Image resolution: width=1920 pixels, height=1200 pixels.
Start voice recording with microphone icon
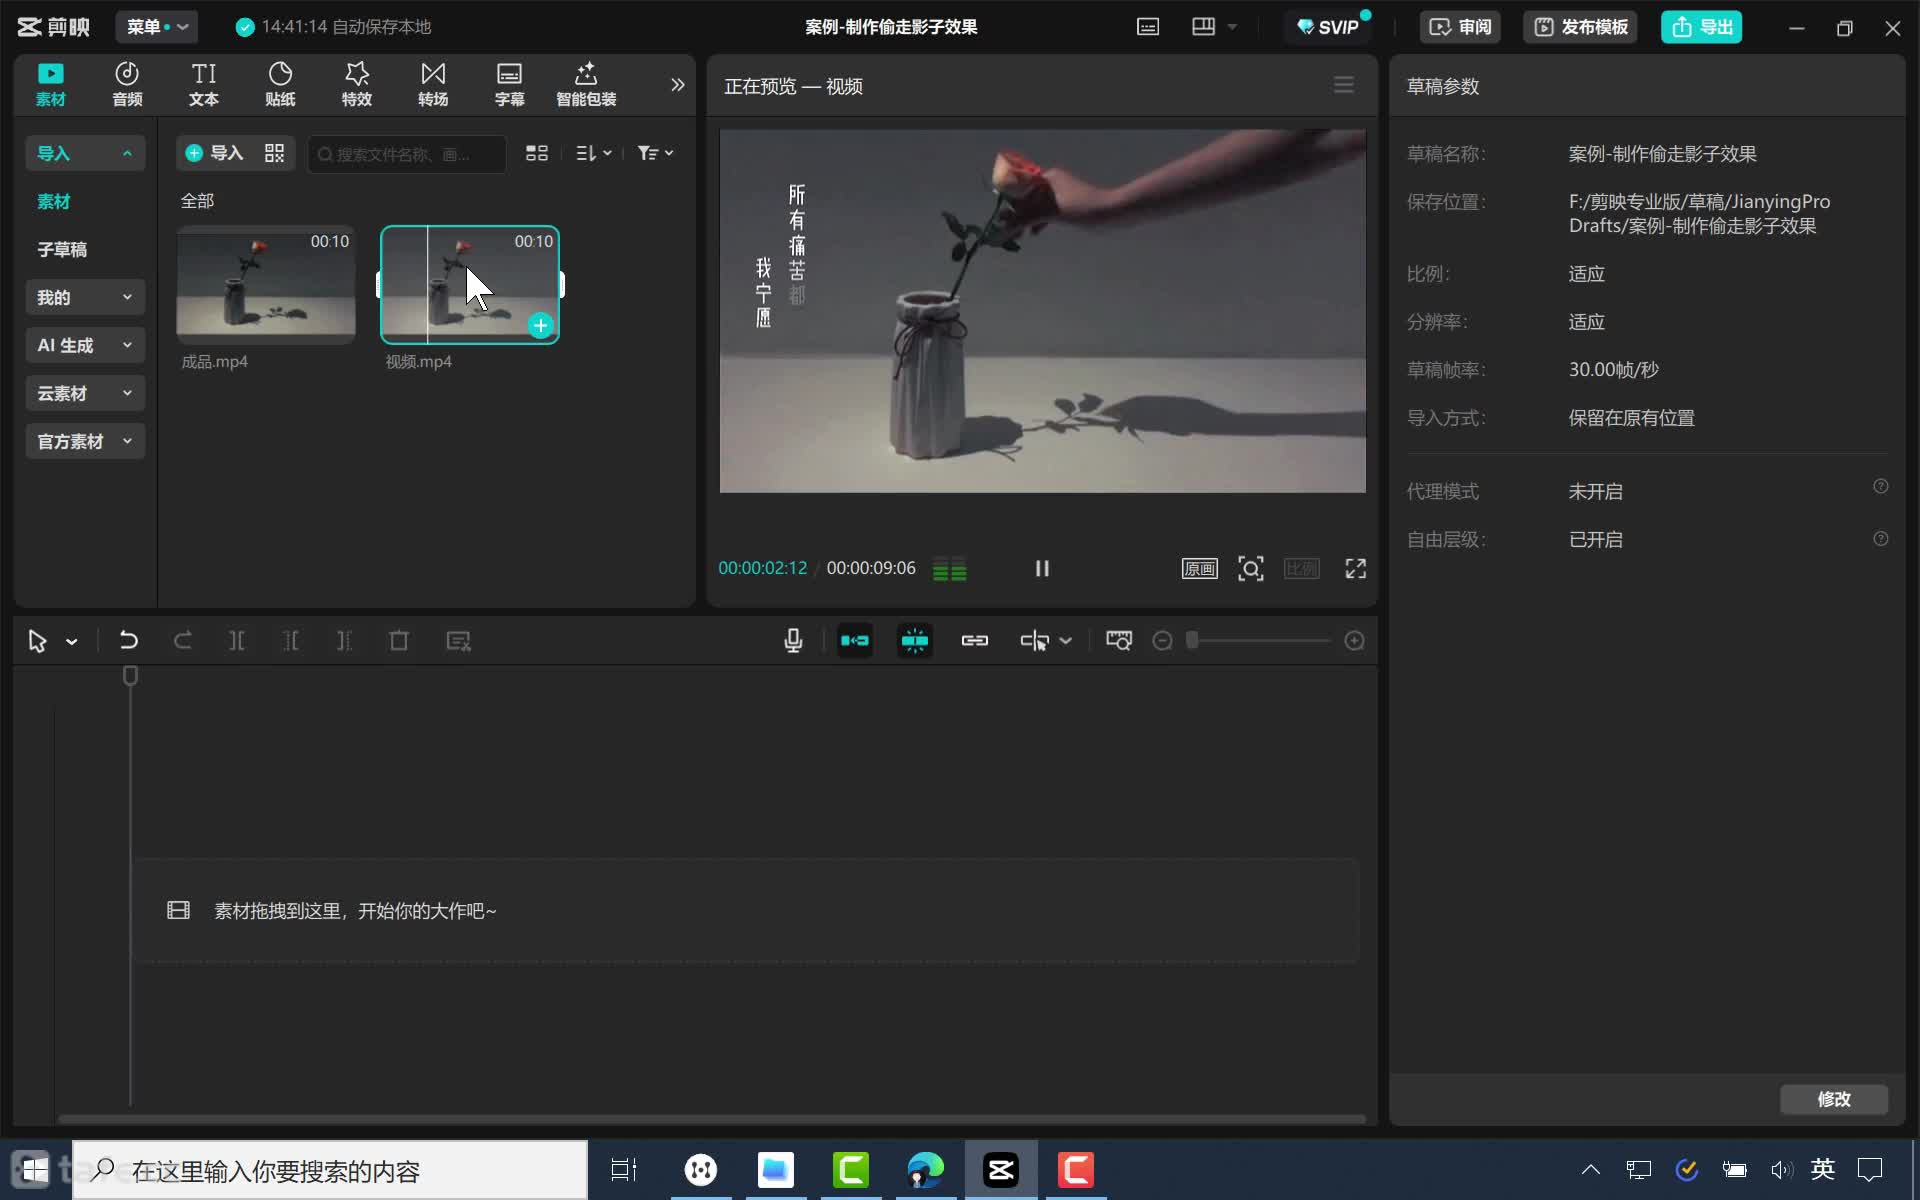click(793, 641)
